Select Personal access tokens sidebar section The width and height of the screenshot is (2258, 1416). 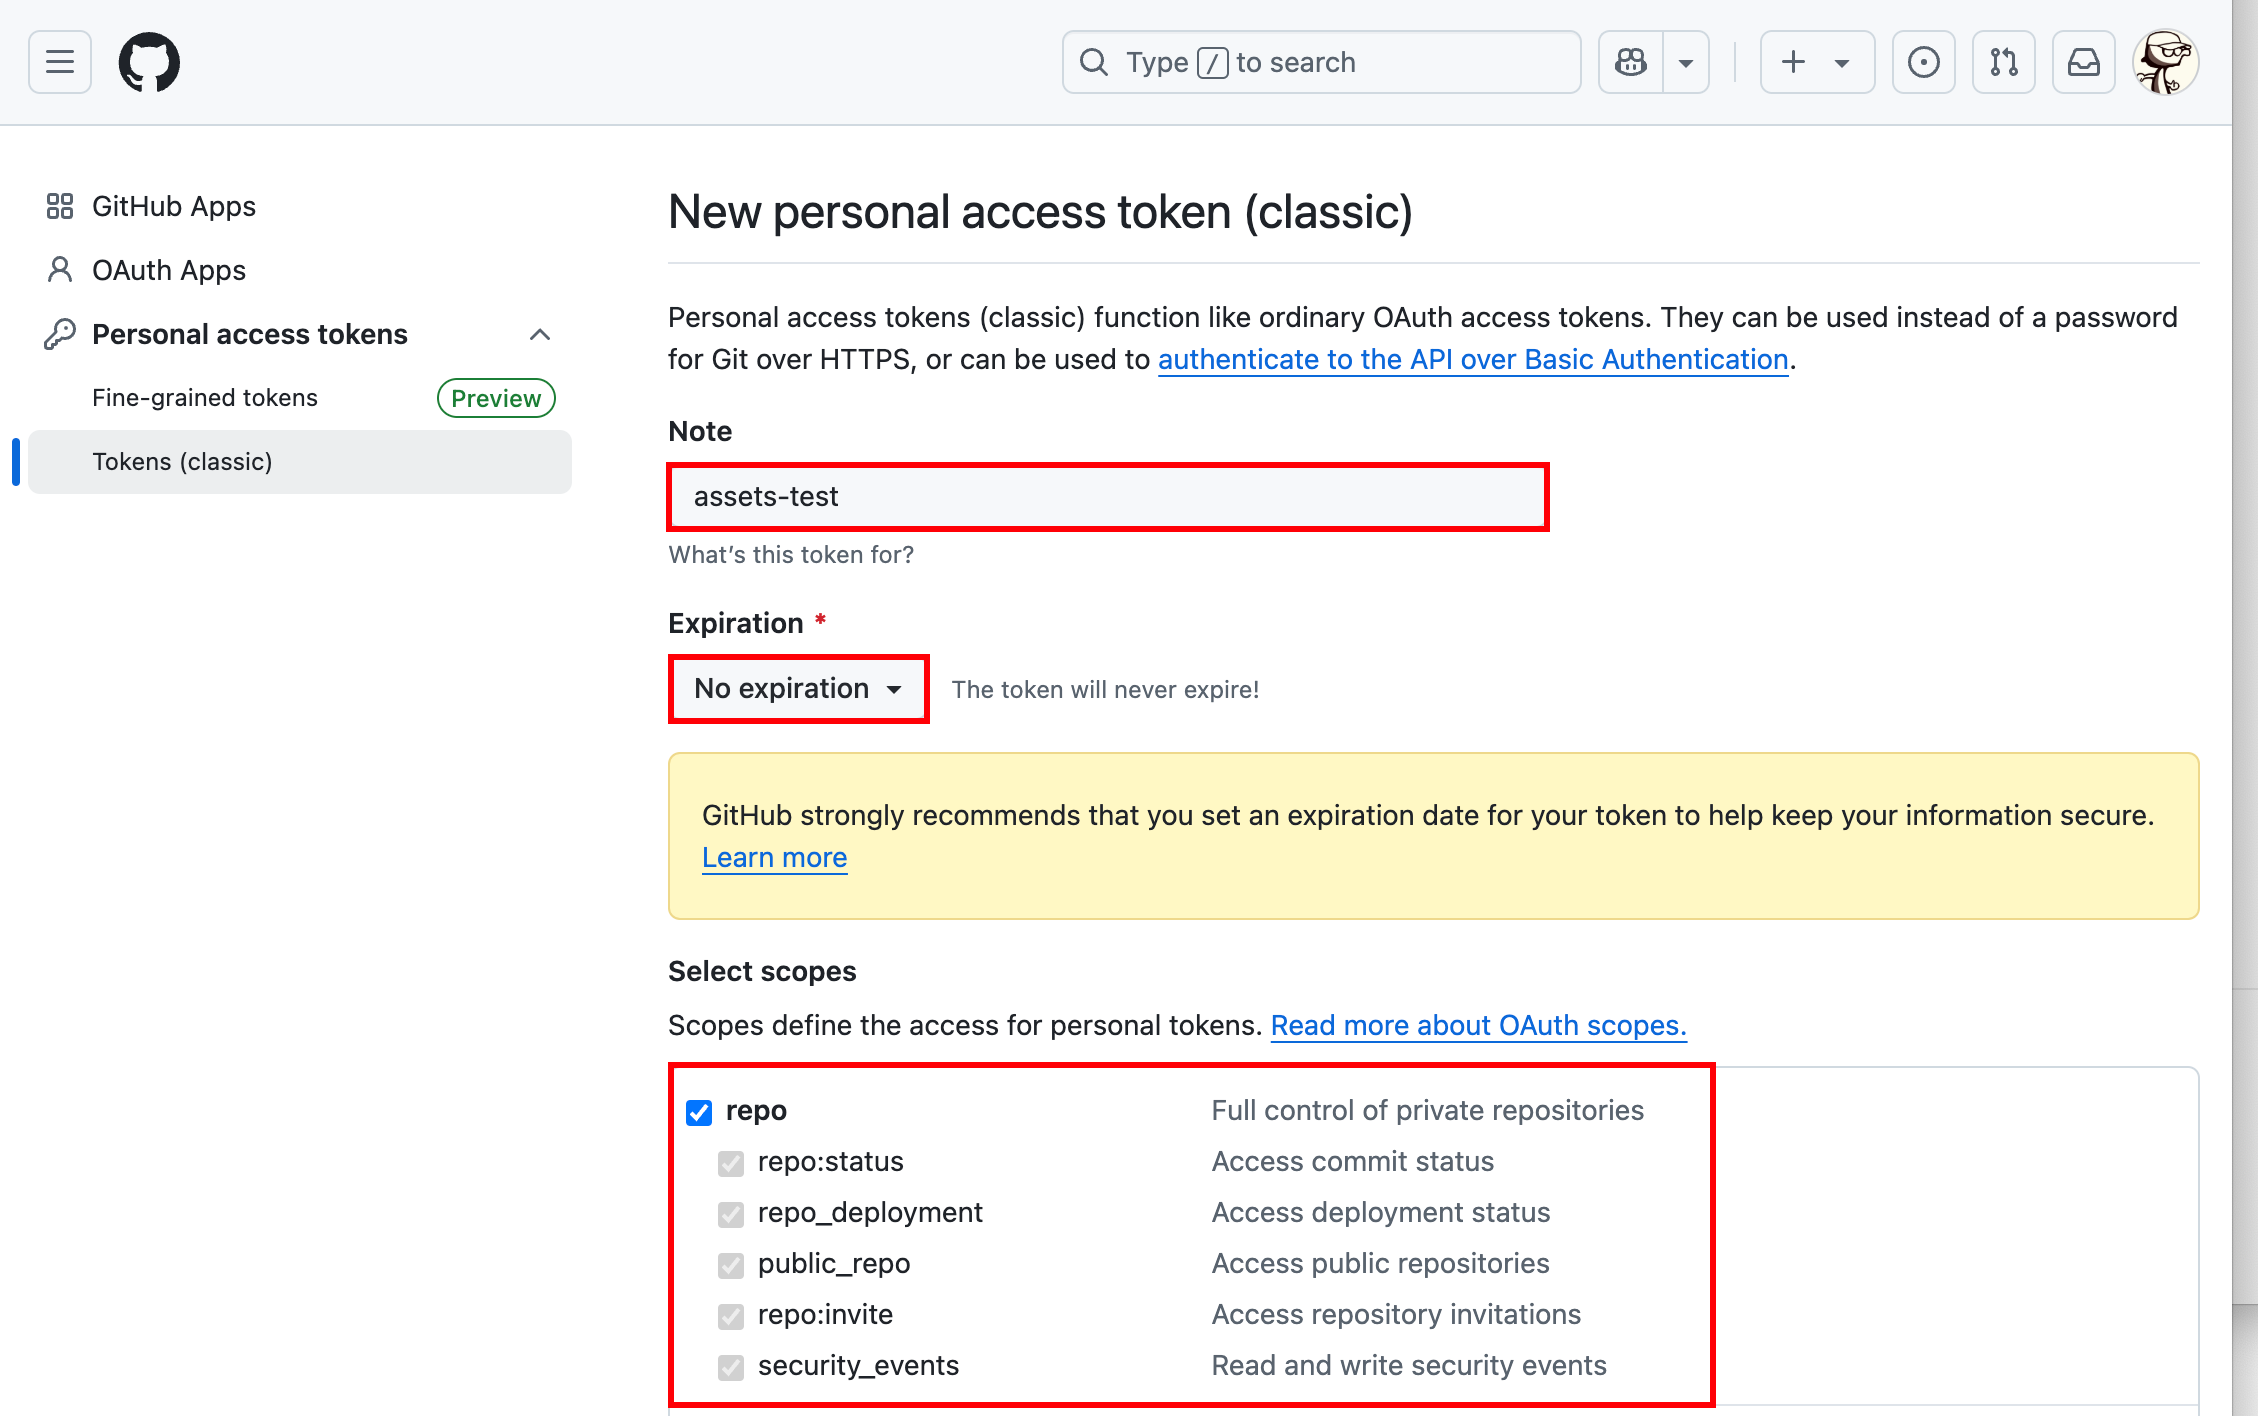click(x=250, y=334)
